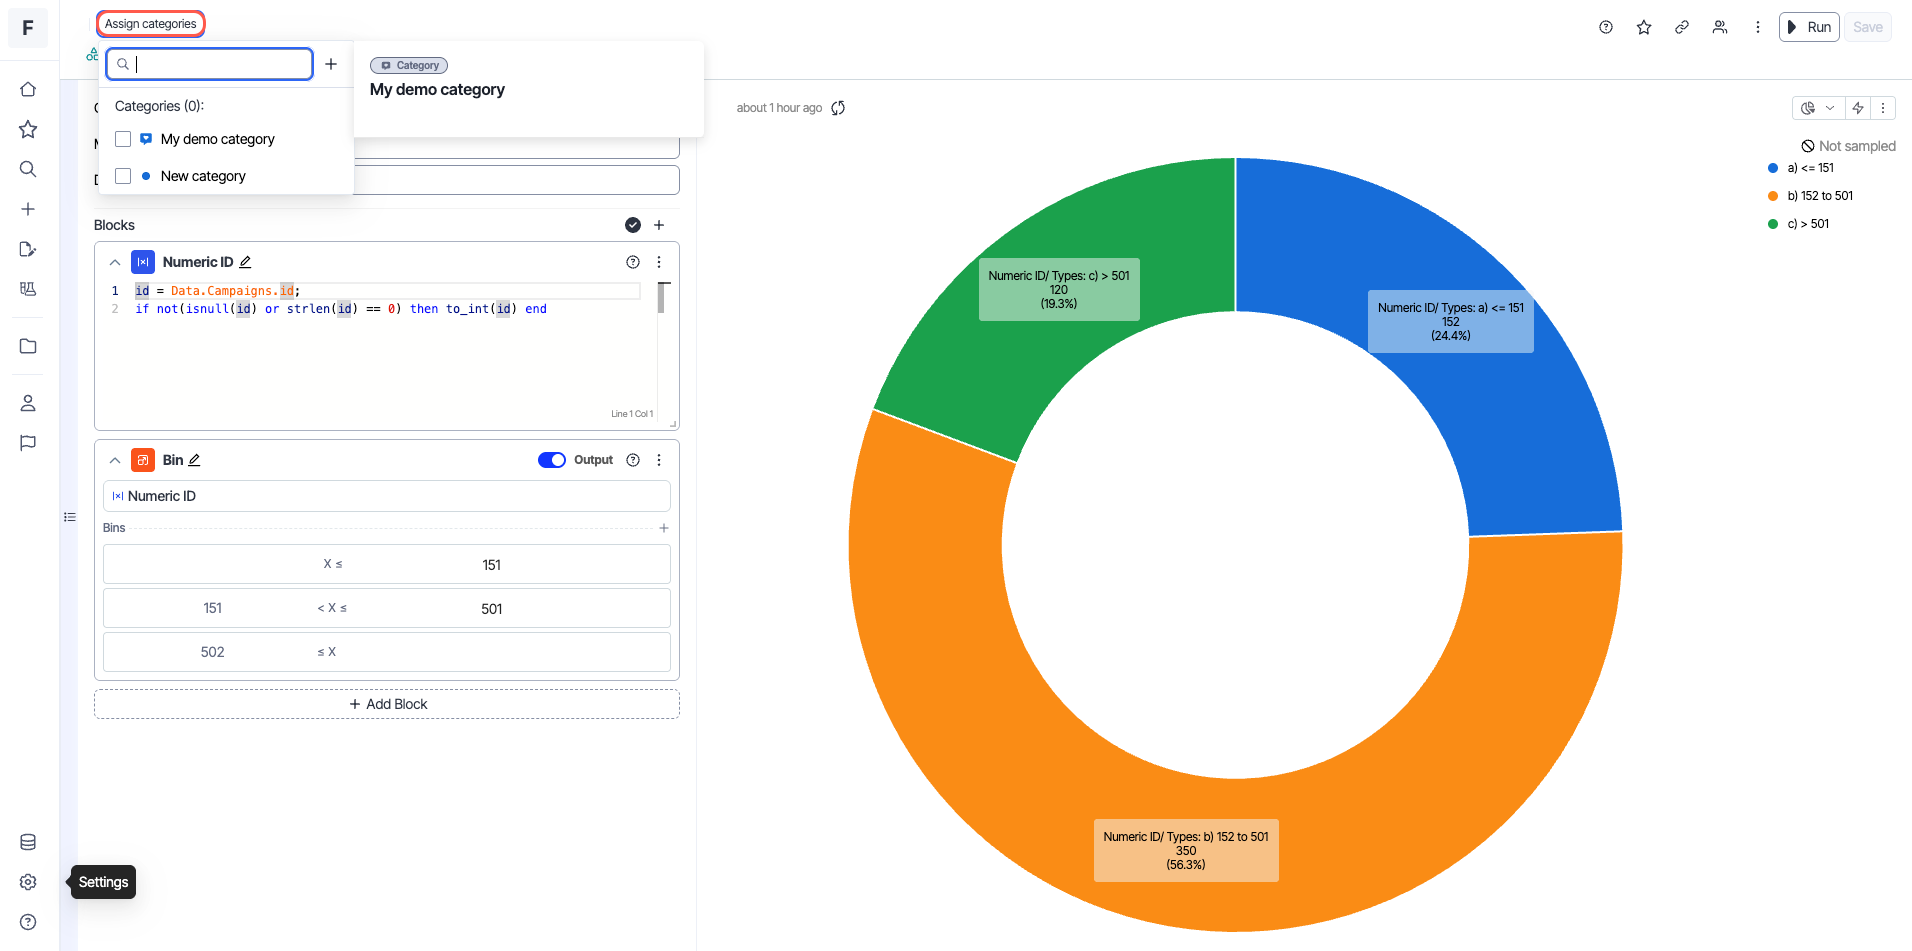The image size is (1912, 951).
Task: Toggle the Bin block Output switch
Action: click(552, 460)
